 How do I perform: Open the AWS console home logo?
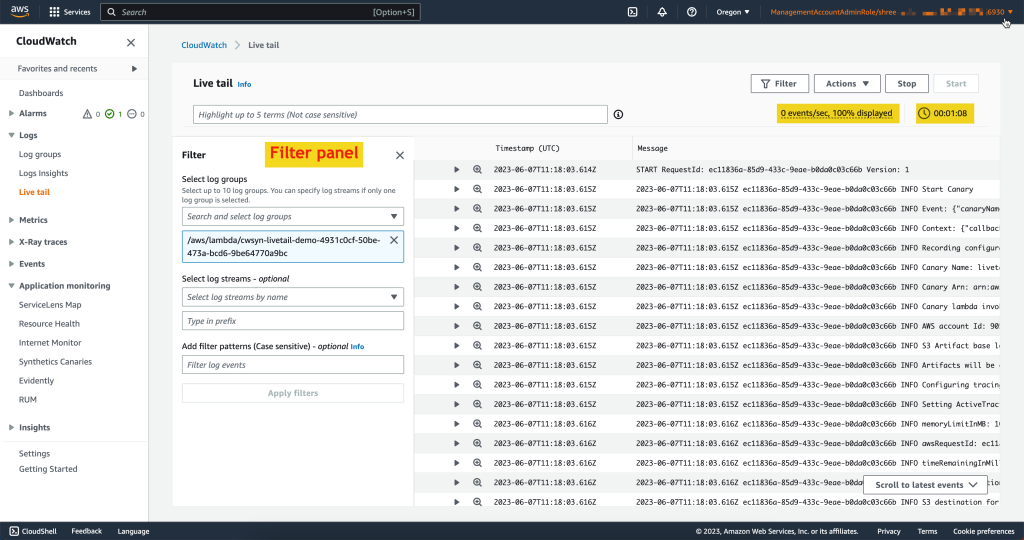20,11
